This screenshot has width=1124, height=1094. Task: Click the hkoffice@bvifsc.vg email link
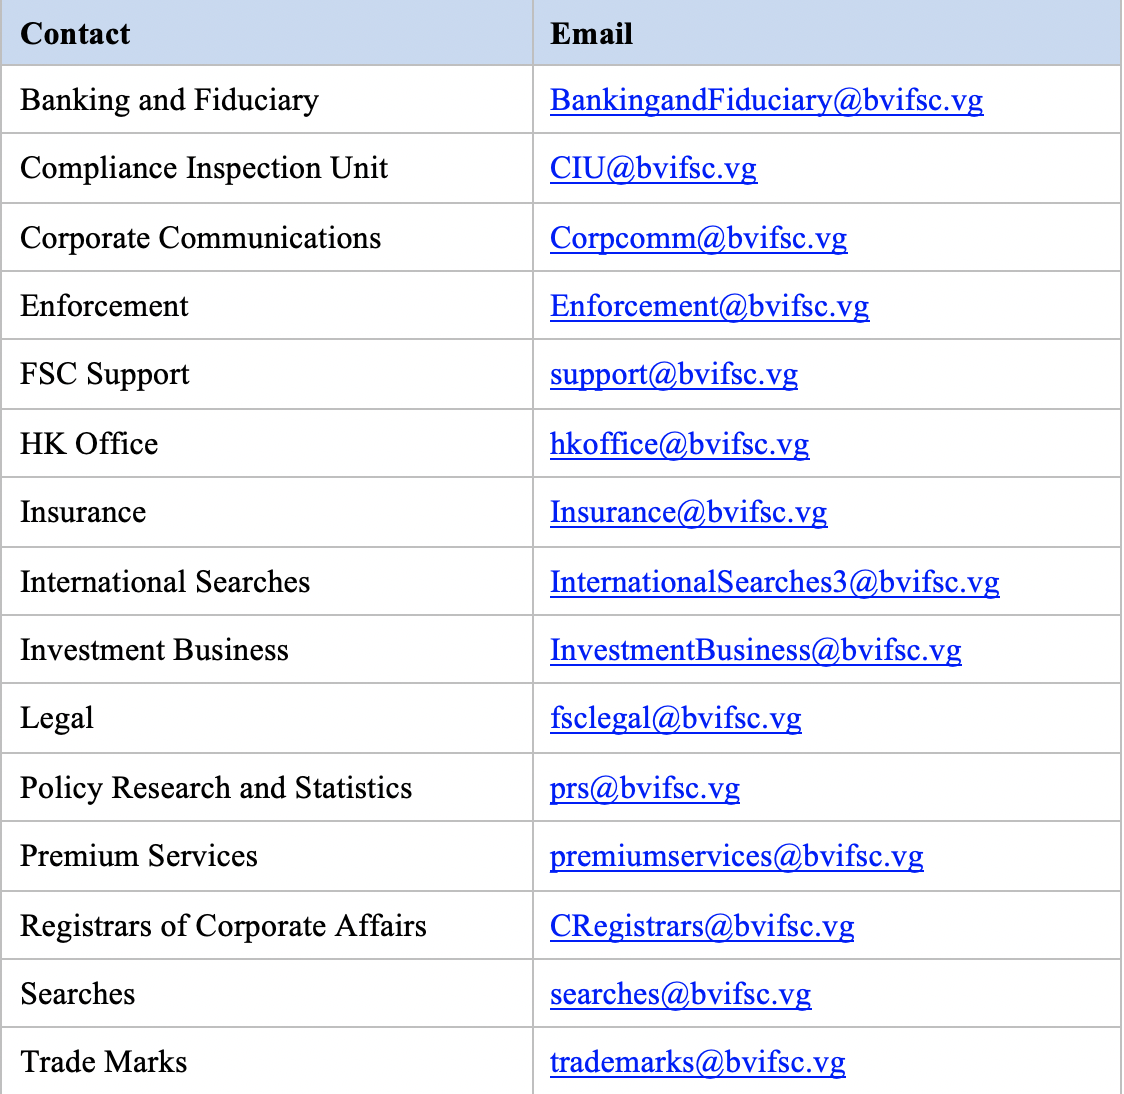[x=679, y=444]
